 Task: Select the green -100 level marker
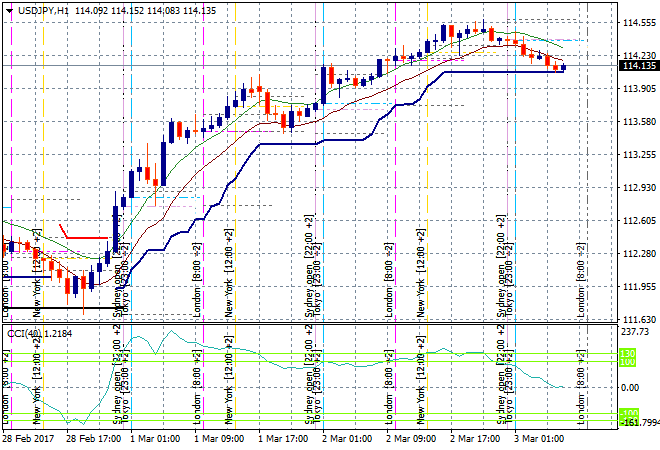627,412
